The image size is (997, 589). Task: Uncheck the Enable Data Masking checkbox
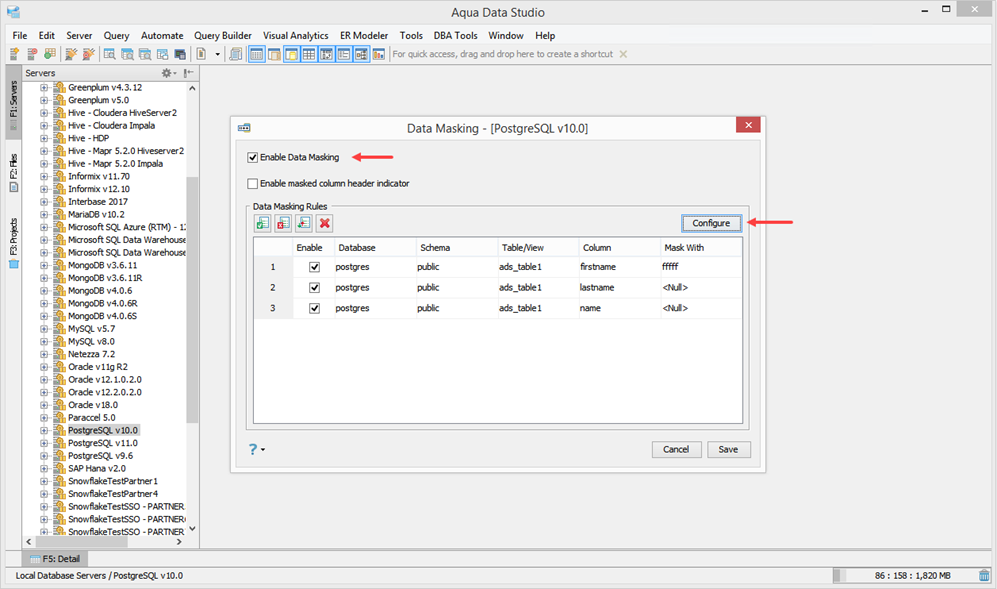[252, 157]
